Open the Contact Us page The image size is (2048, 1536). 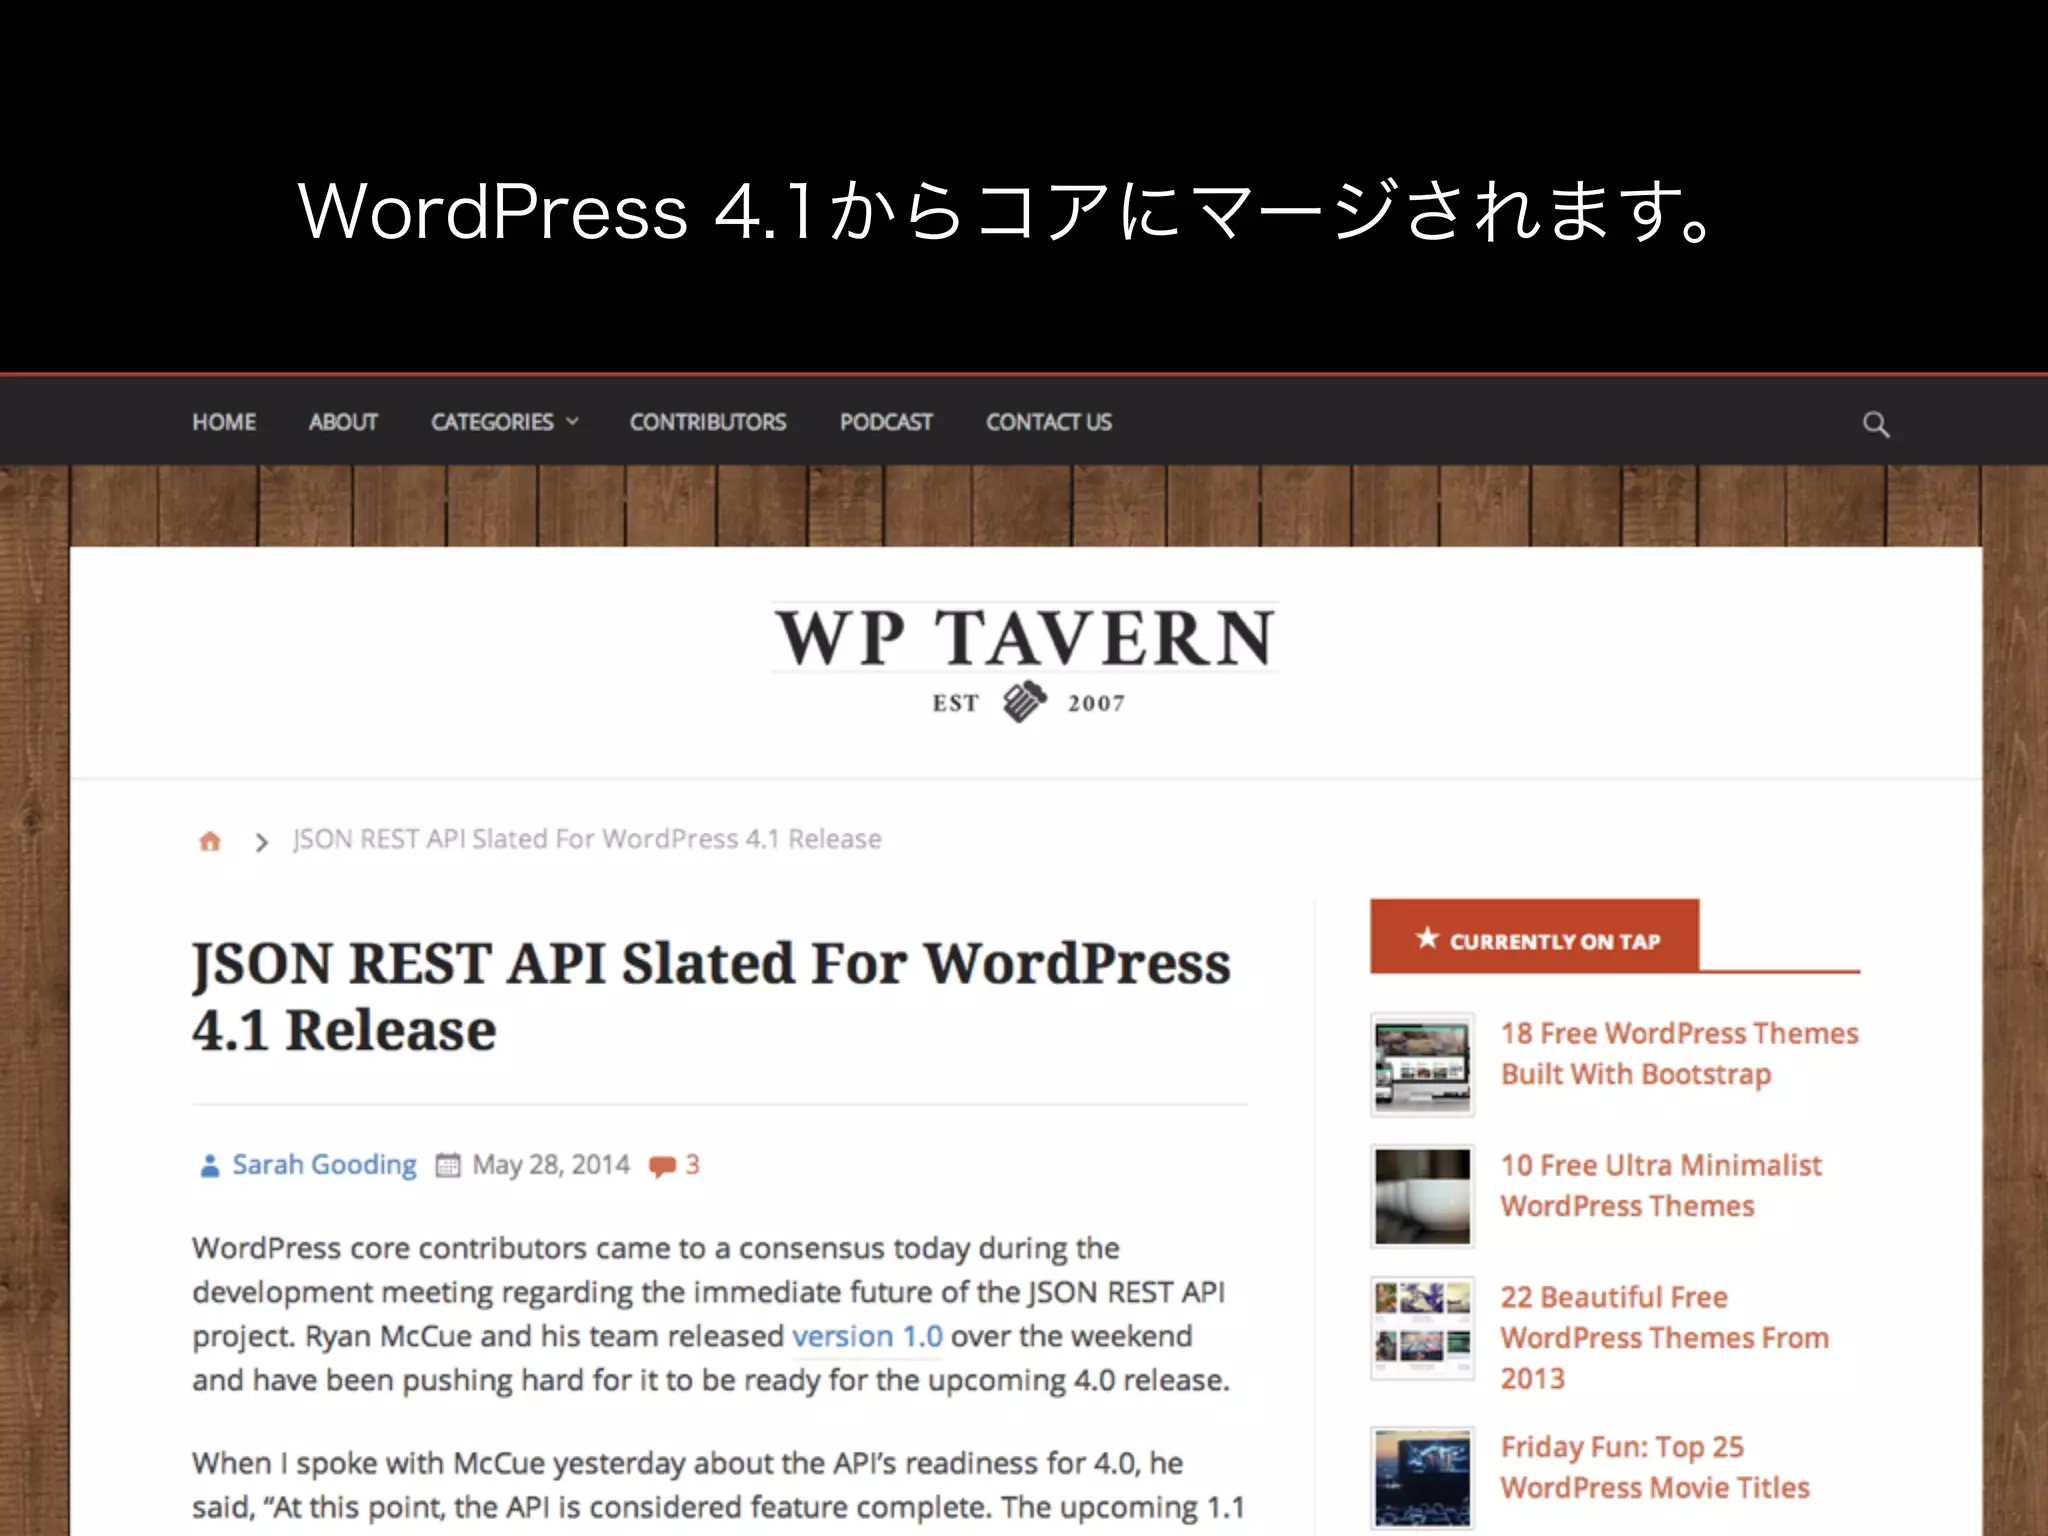(x=1049, y=422)
